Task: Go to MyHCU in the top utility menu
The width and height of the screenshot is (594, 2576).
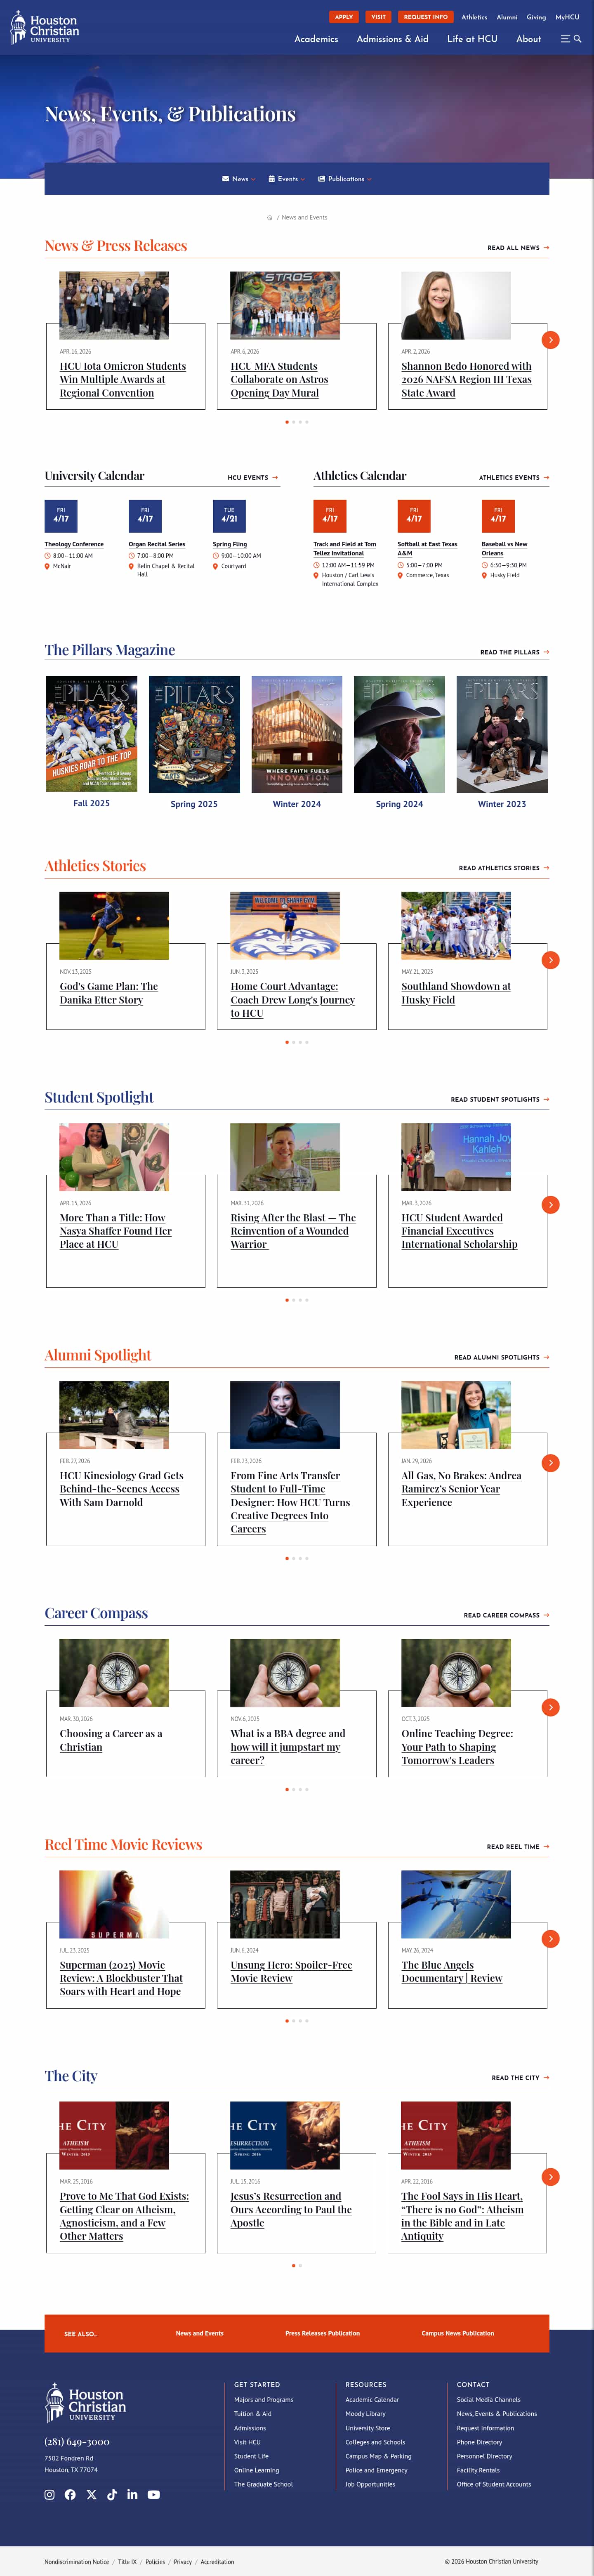Action: (567, 17)
